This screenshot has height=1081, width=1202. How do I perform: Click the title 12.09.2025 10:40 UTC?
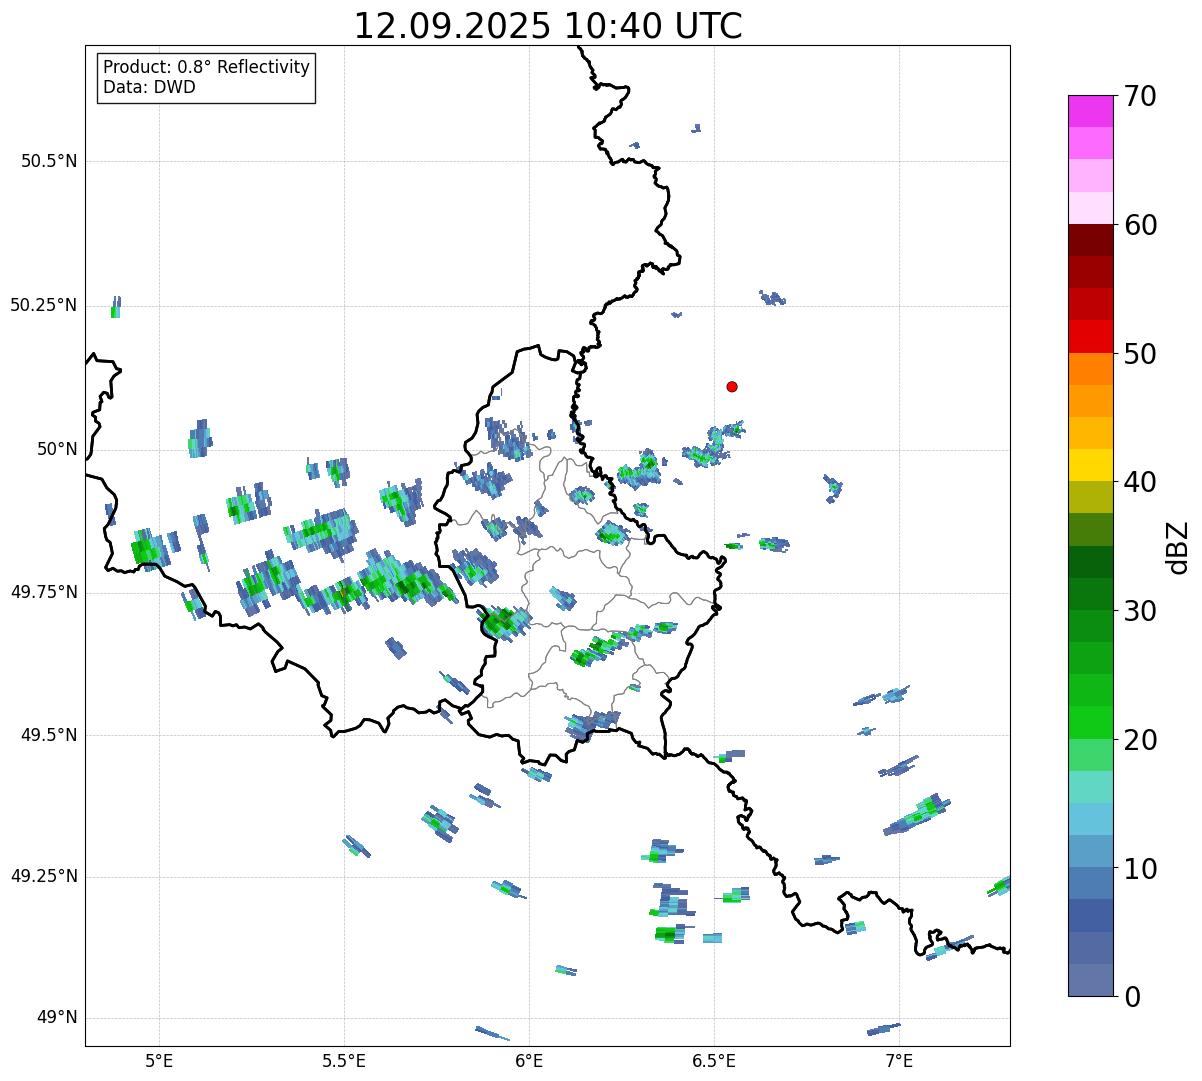click(548, 26)
